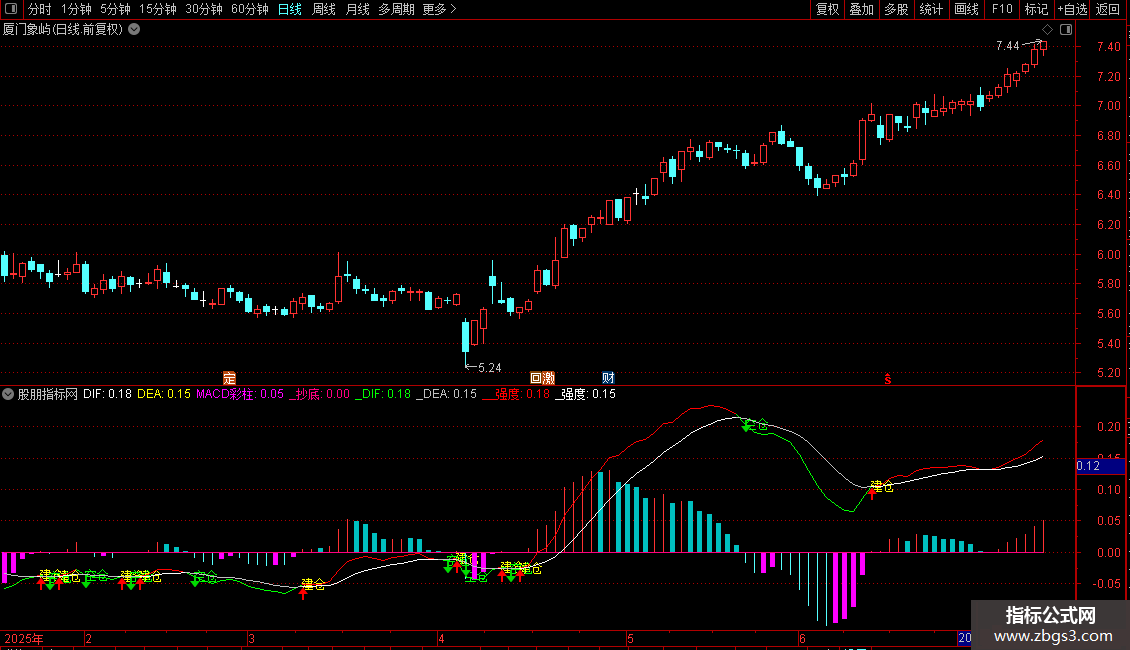Image resolution: width=1130 pixels, height=650 pixels.
Task: Click the 6.00 price axis label
Action: point(1108,254)
